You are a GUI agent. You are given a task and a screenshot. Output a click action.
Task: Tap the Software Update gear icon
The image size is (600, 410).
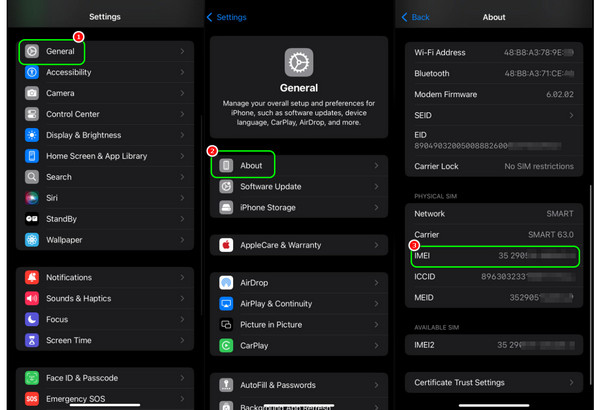tap(226, 186)
